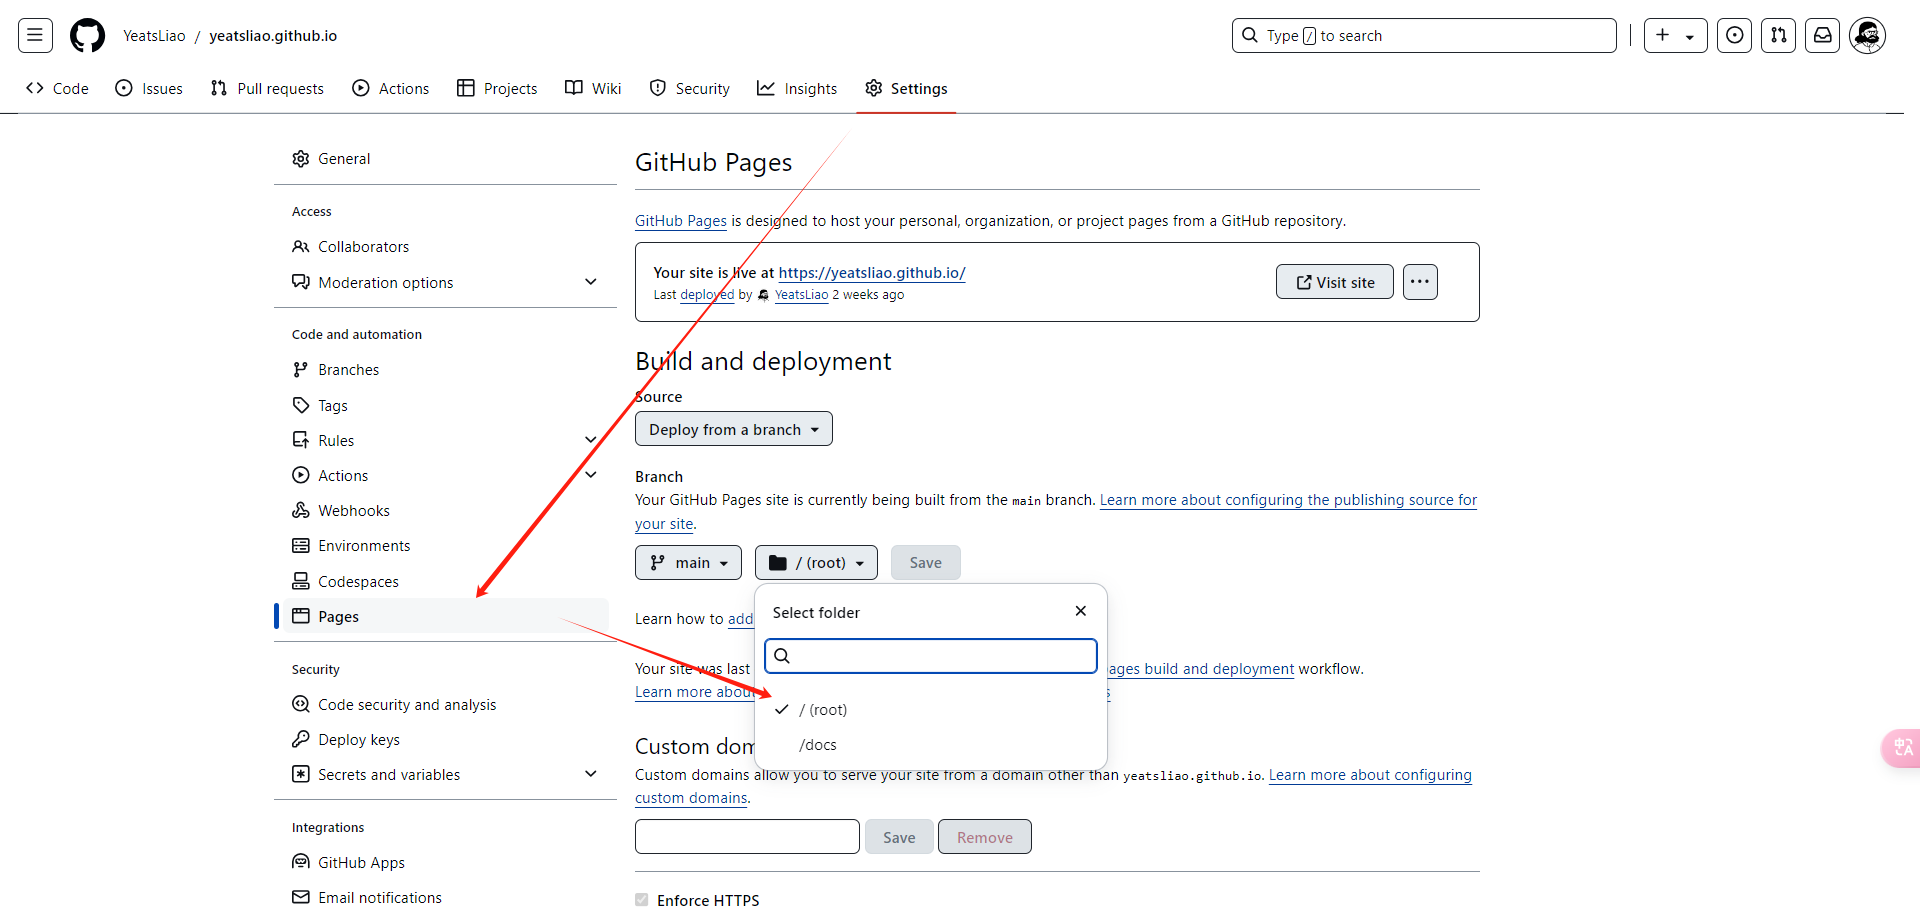Click the Visit site button

pos(1335,282)
